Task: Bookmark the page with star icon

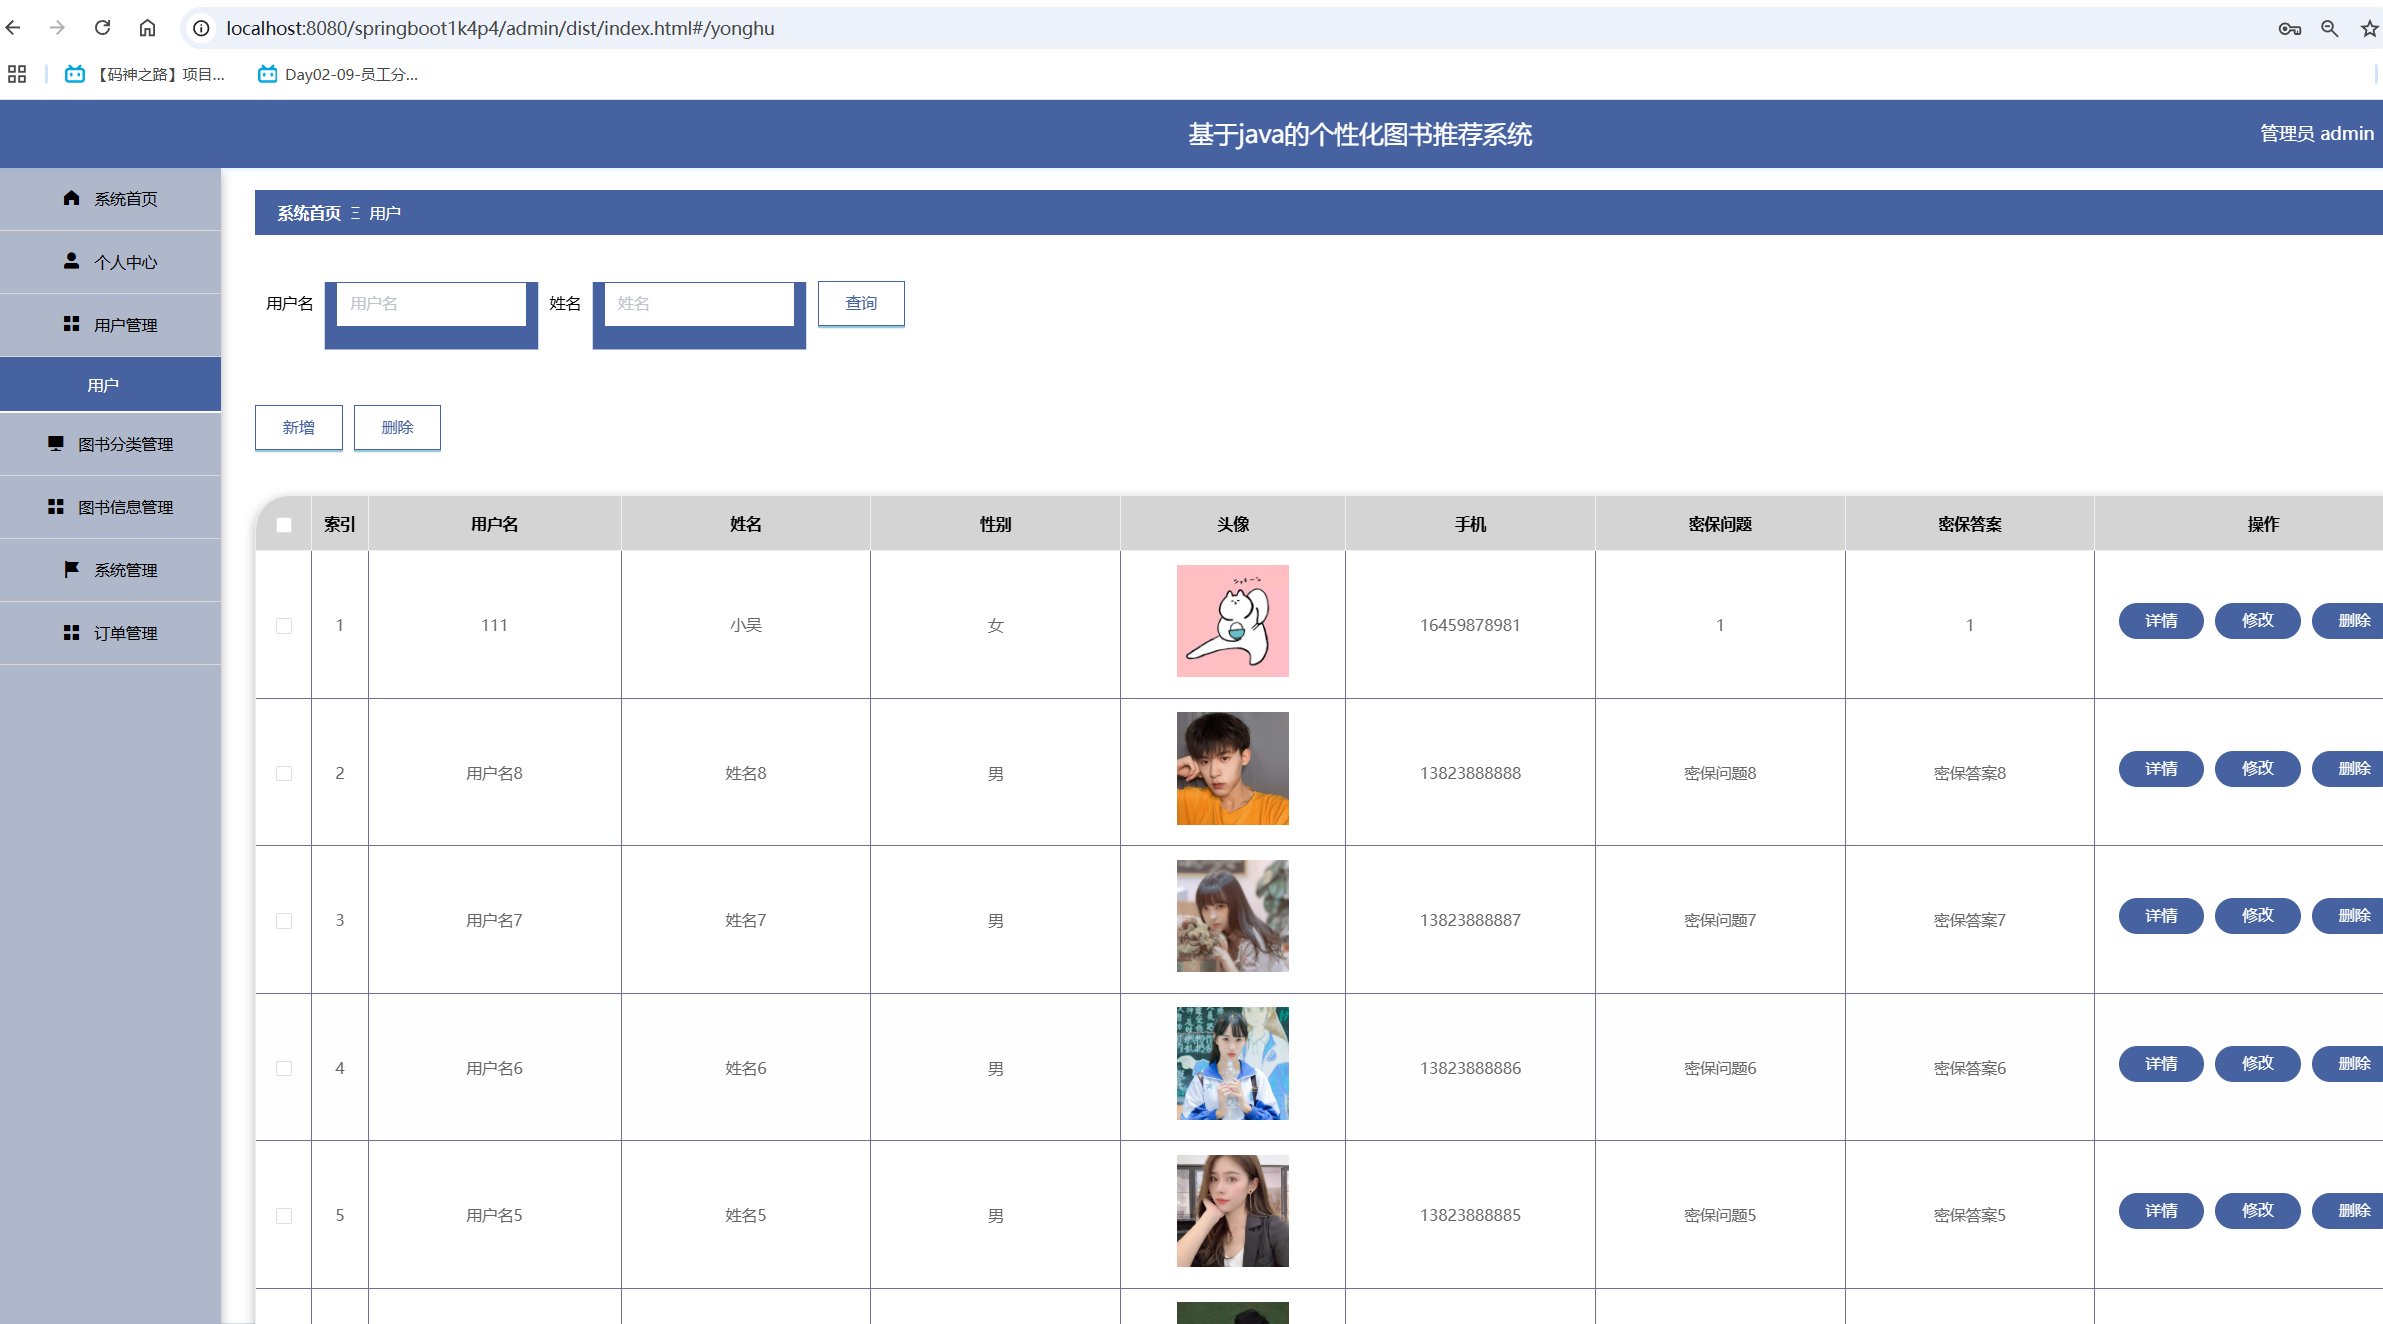Action: click(2369, 29)
